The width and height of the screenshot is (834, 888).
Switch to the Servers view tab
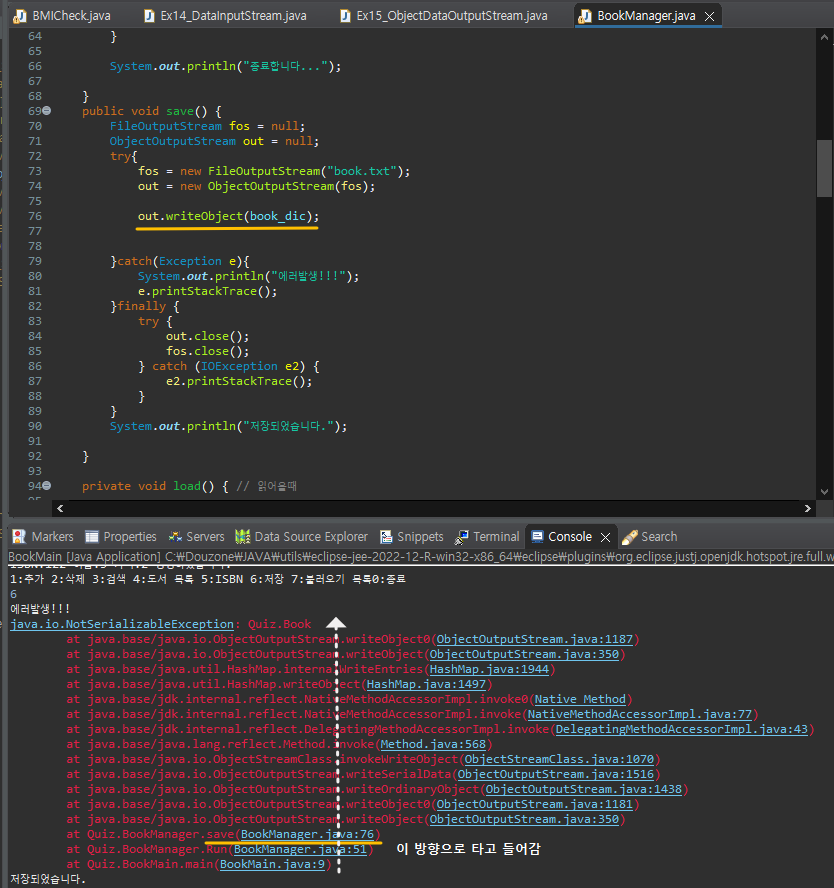pos(196,536)
